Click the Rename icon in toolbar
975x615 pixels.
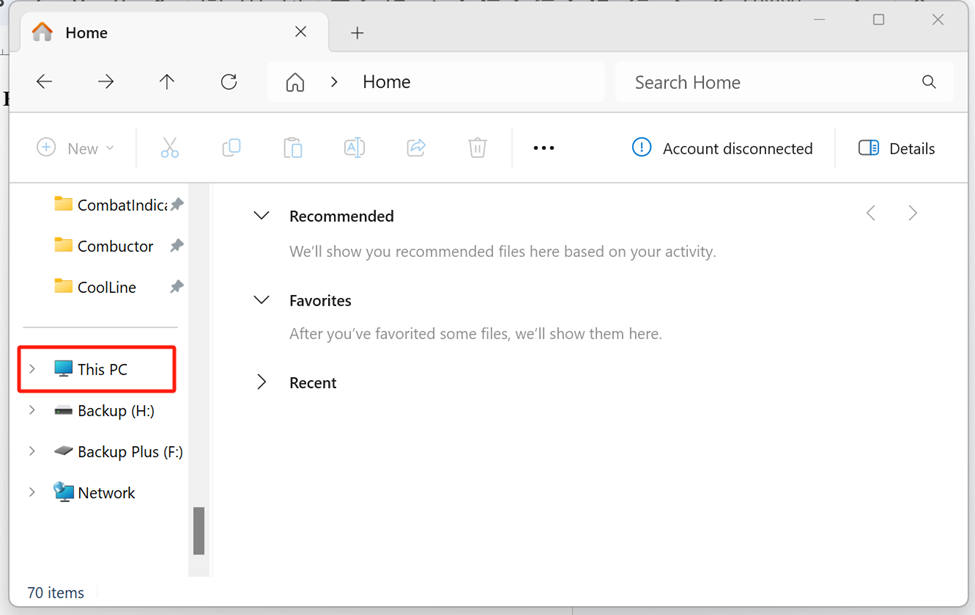click(354, 148)
